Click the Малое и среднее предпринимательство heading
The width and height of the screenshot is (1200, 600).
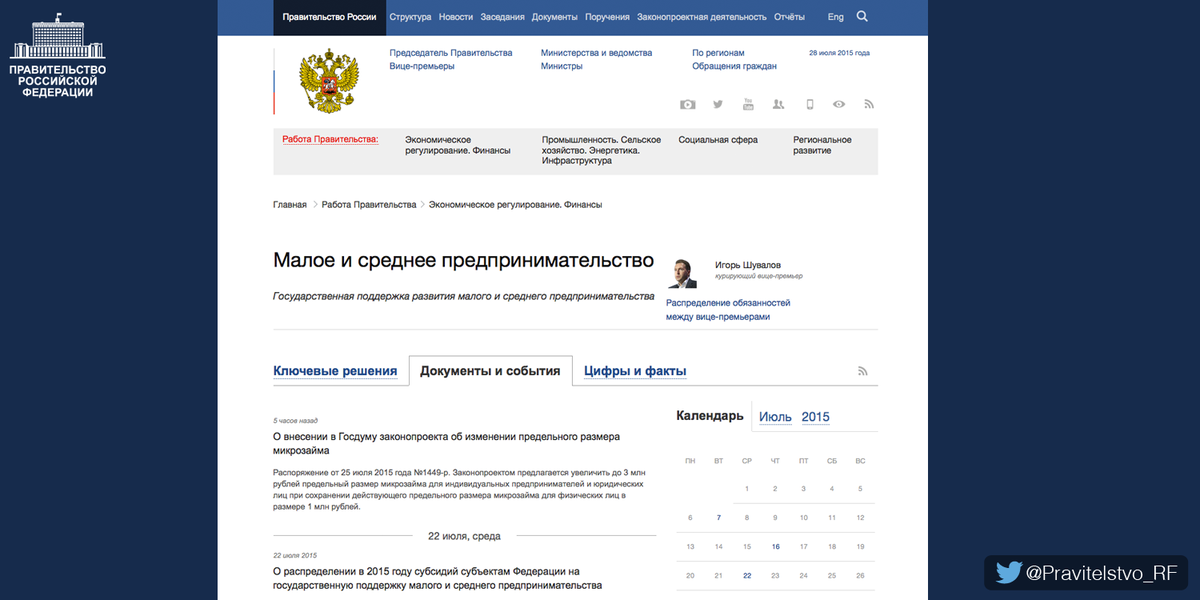click(463, 260)
